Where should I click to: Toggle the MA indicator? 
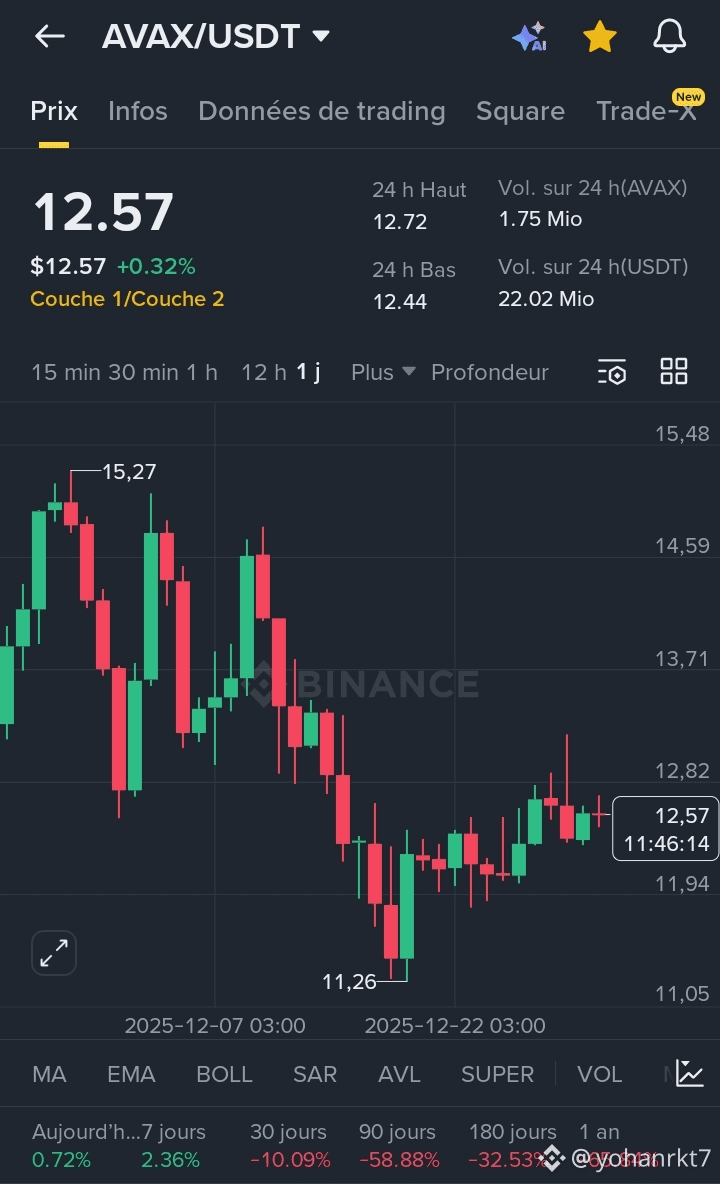pyautogui.click(x=49, y=1074)
